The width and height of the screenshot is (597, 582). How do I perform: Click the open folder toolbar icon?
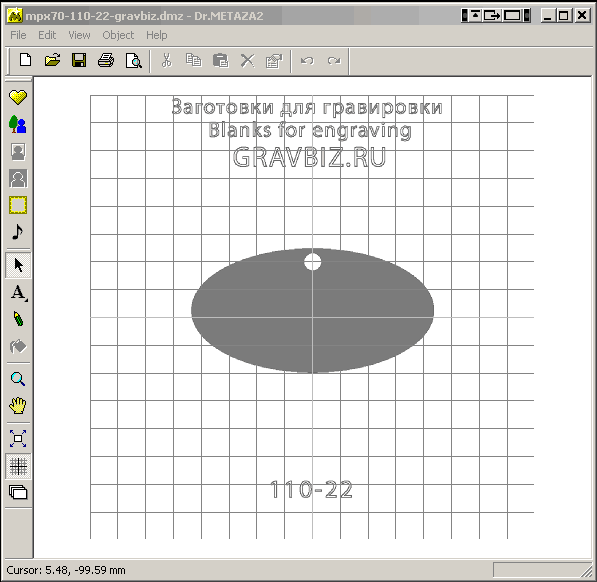[x=52, y=60]
